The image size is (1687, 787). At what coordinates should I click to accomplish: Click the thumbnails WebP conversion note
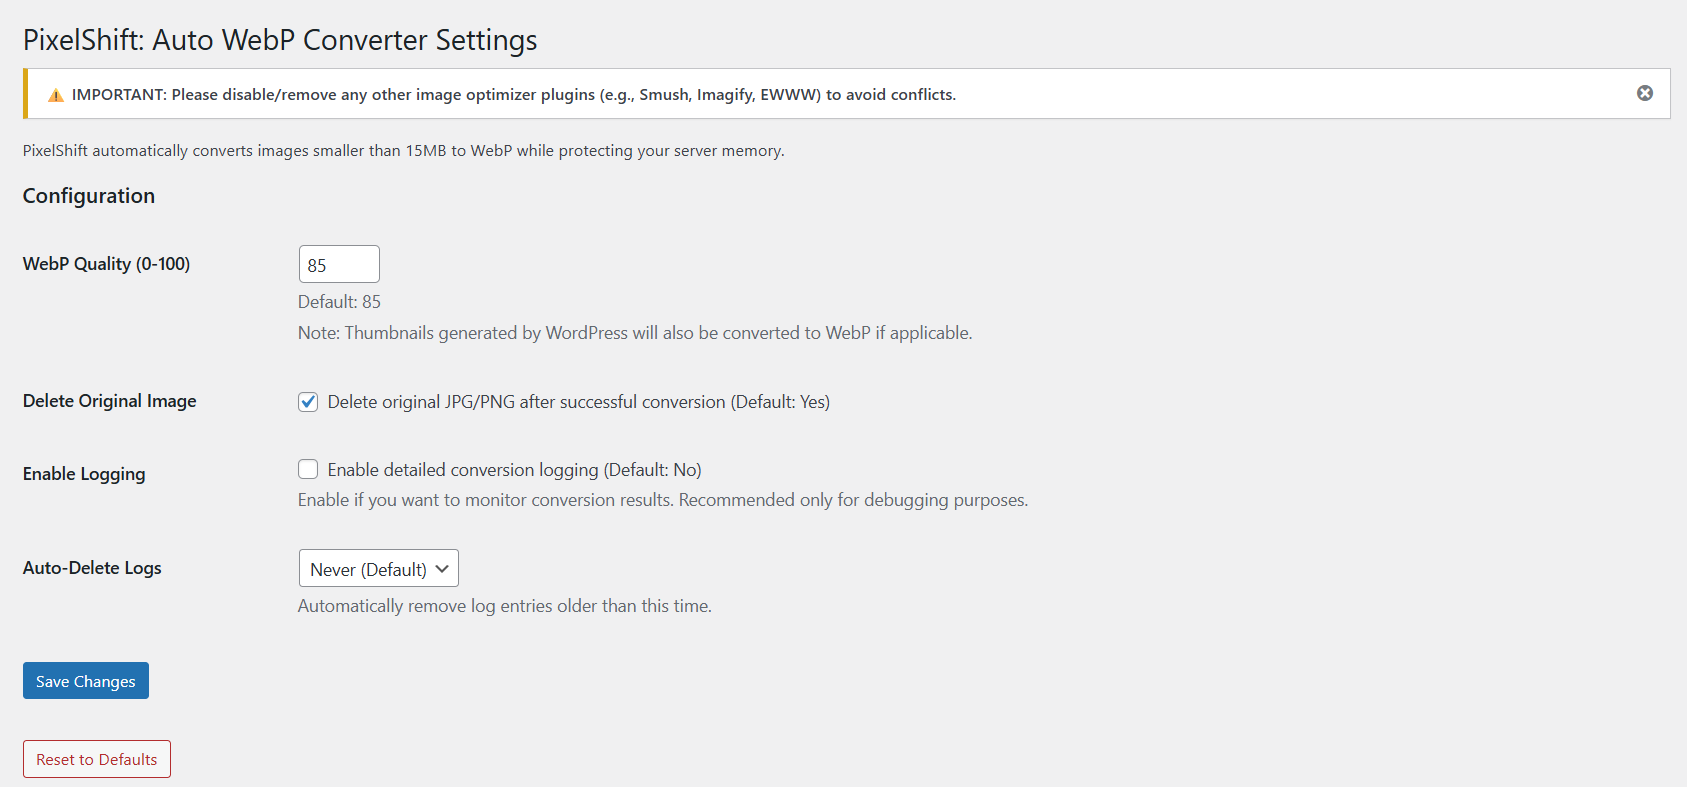coord(634,333)
